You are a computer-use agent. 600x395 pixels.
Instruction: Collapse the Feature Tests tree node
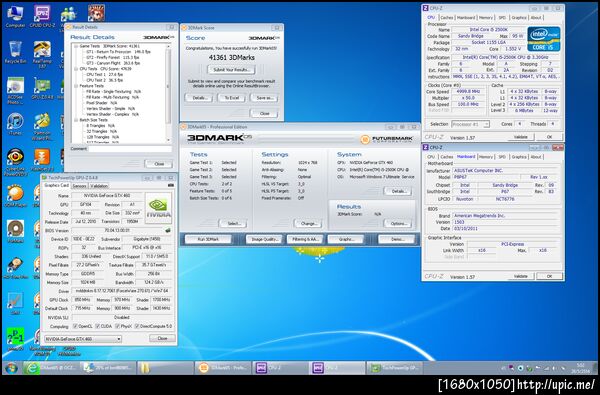[76, 86]
